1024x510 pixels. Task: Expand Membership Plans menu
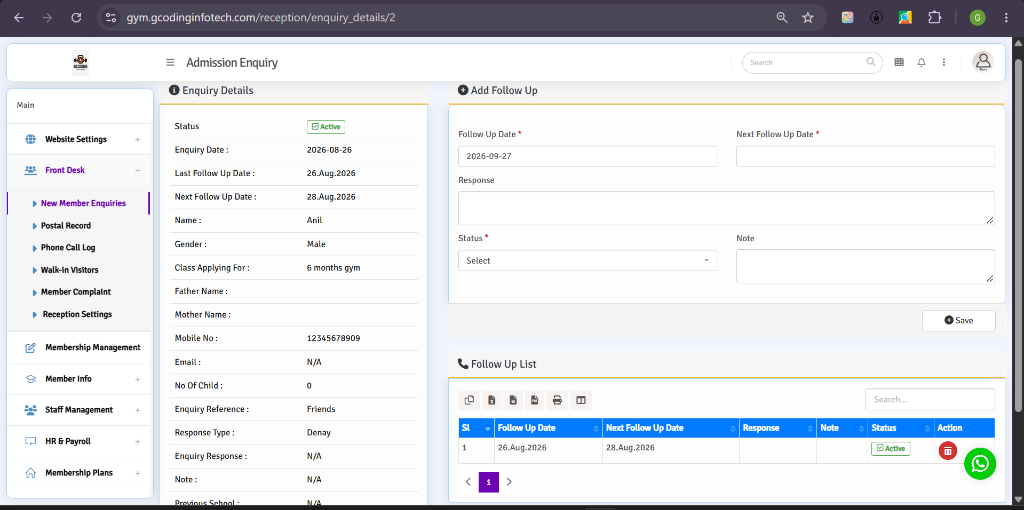tap(80, 473)
